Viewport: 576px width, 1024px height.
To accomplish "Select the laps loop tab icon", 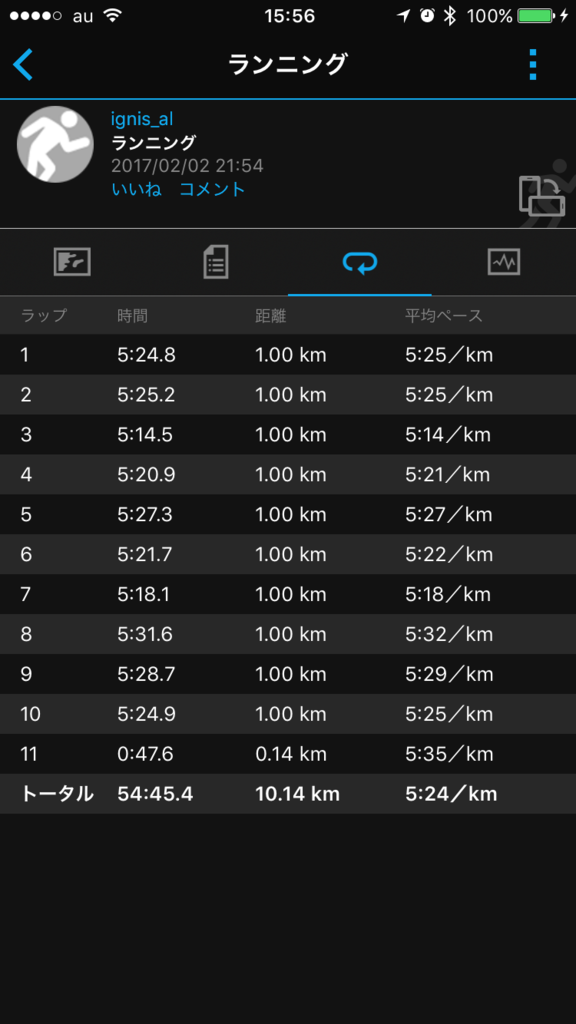I will (360, 263).
